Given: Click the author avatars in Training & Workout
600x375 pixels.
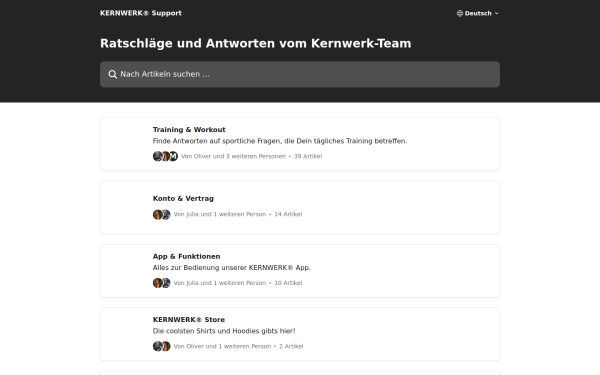Looking at the screenshot, I should (165, 156).
